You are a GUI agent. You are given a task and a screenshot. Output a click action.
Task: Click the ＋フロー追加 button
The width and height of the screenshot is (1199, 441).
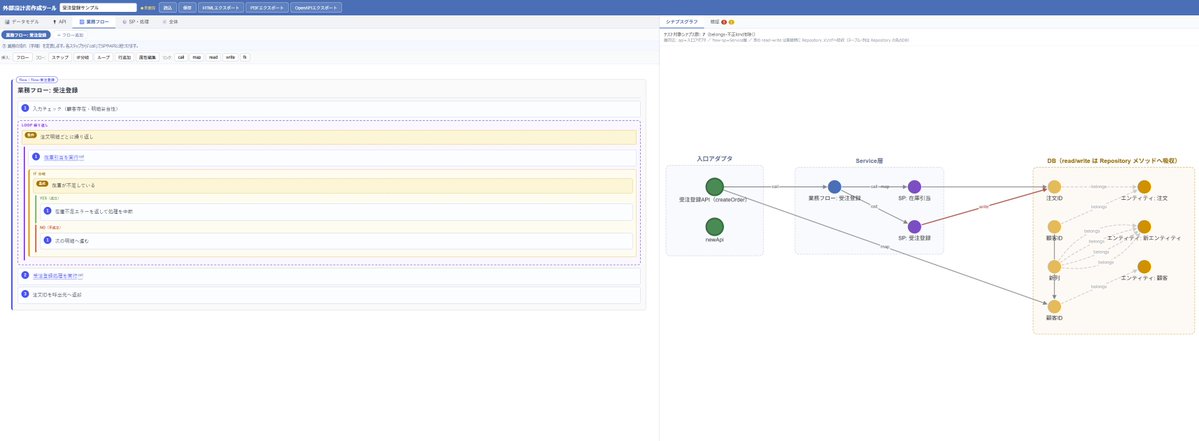70,35
